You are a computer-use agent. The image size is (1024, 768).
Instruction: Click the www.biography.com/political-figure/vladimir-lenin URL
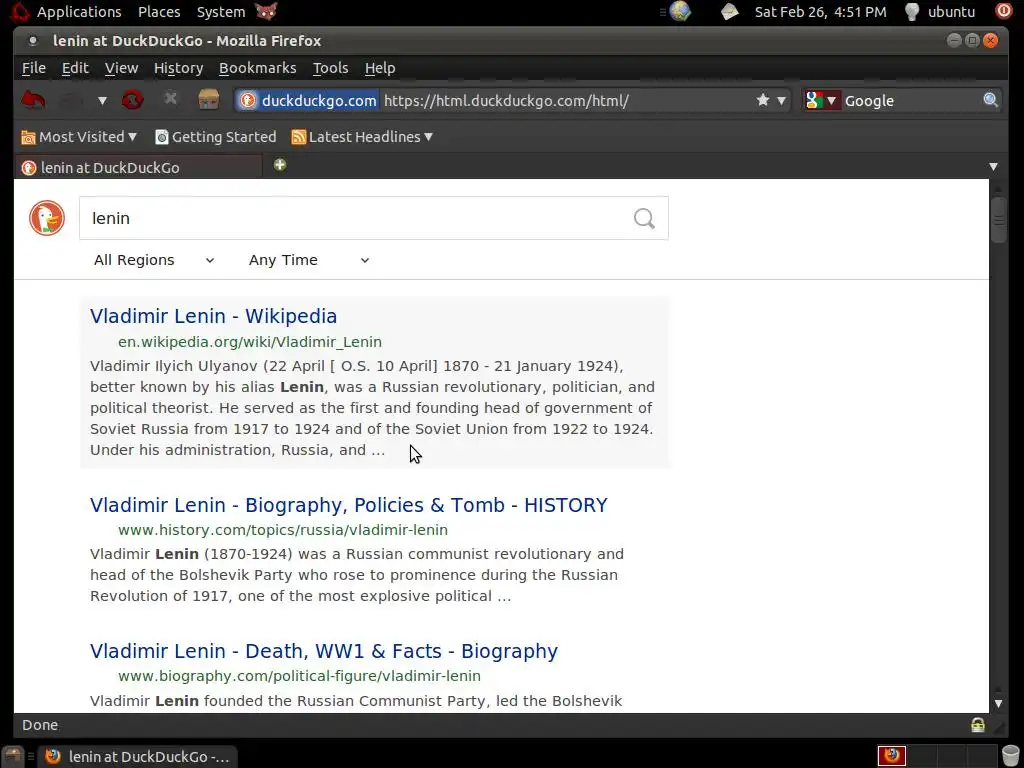pos(299,676)
